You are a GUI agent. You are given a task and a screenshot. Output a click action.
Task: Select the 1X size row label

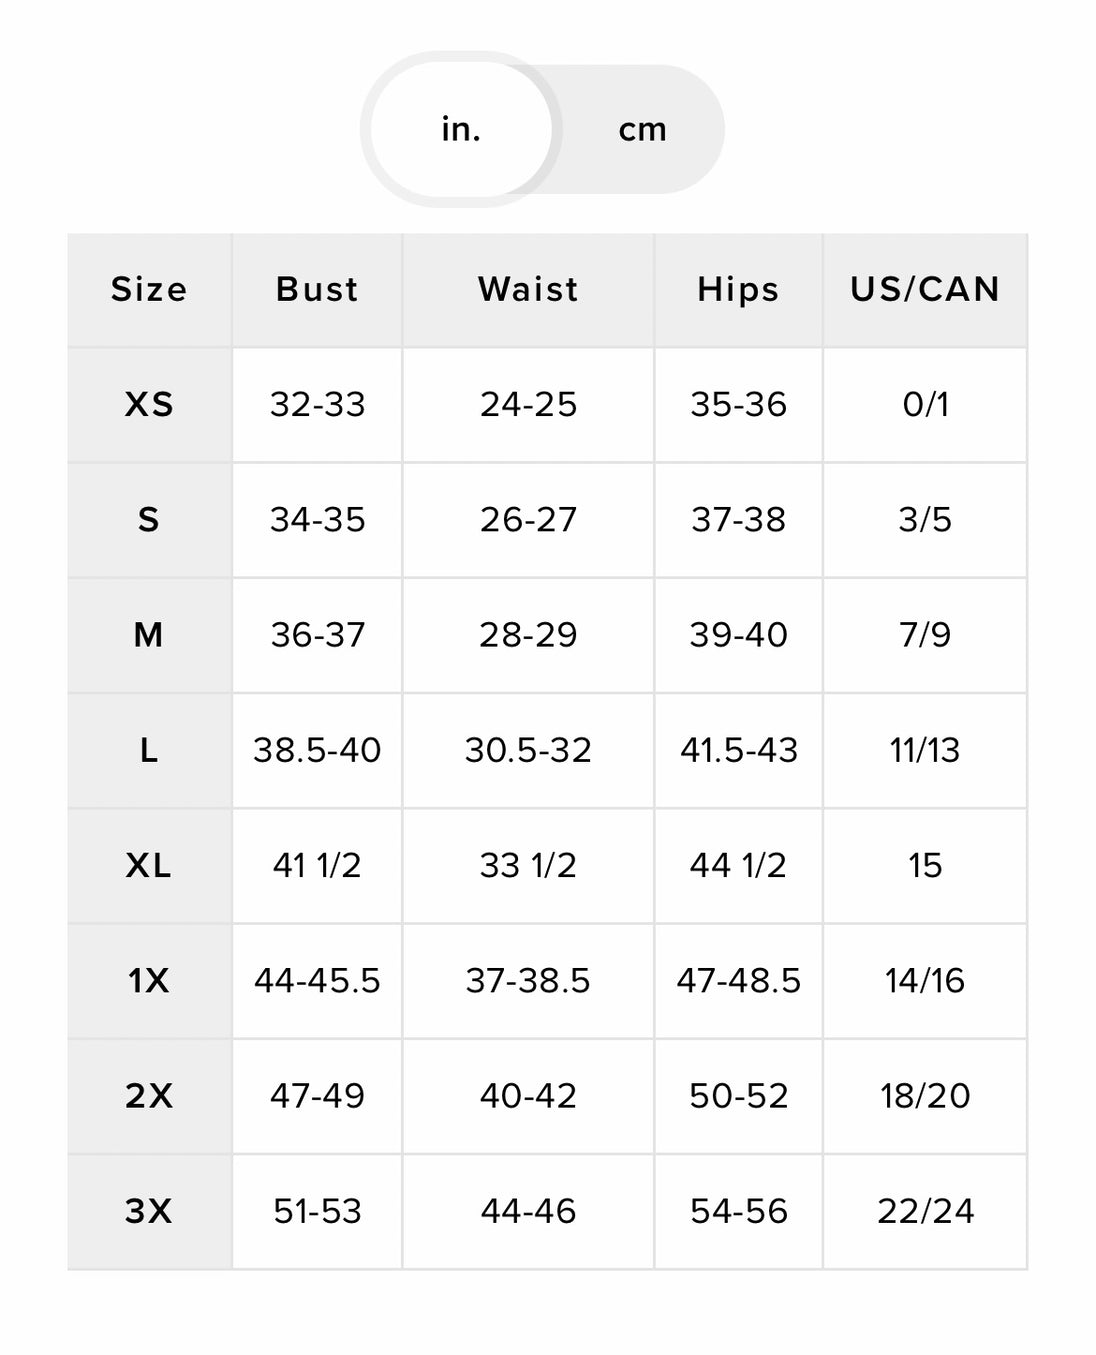pyautogui.click(x=149, y=981)
